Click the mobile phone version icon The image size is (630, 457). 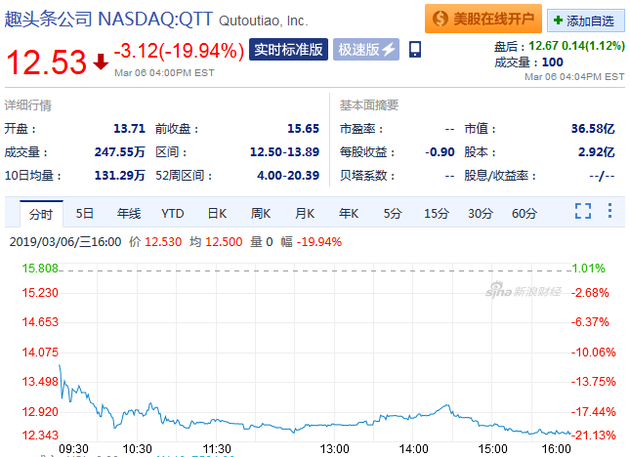coord(415,49)
